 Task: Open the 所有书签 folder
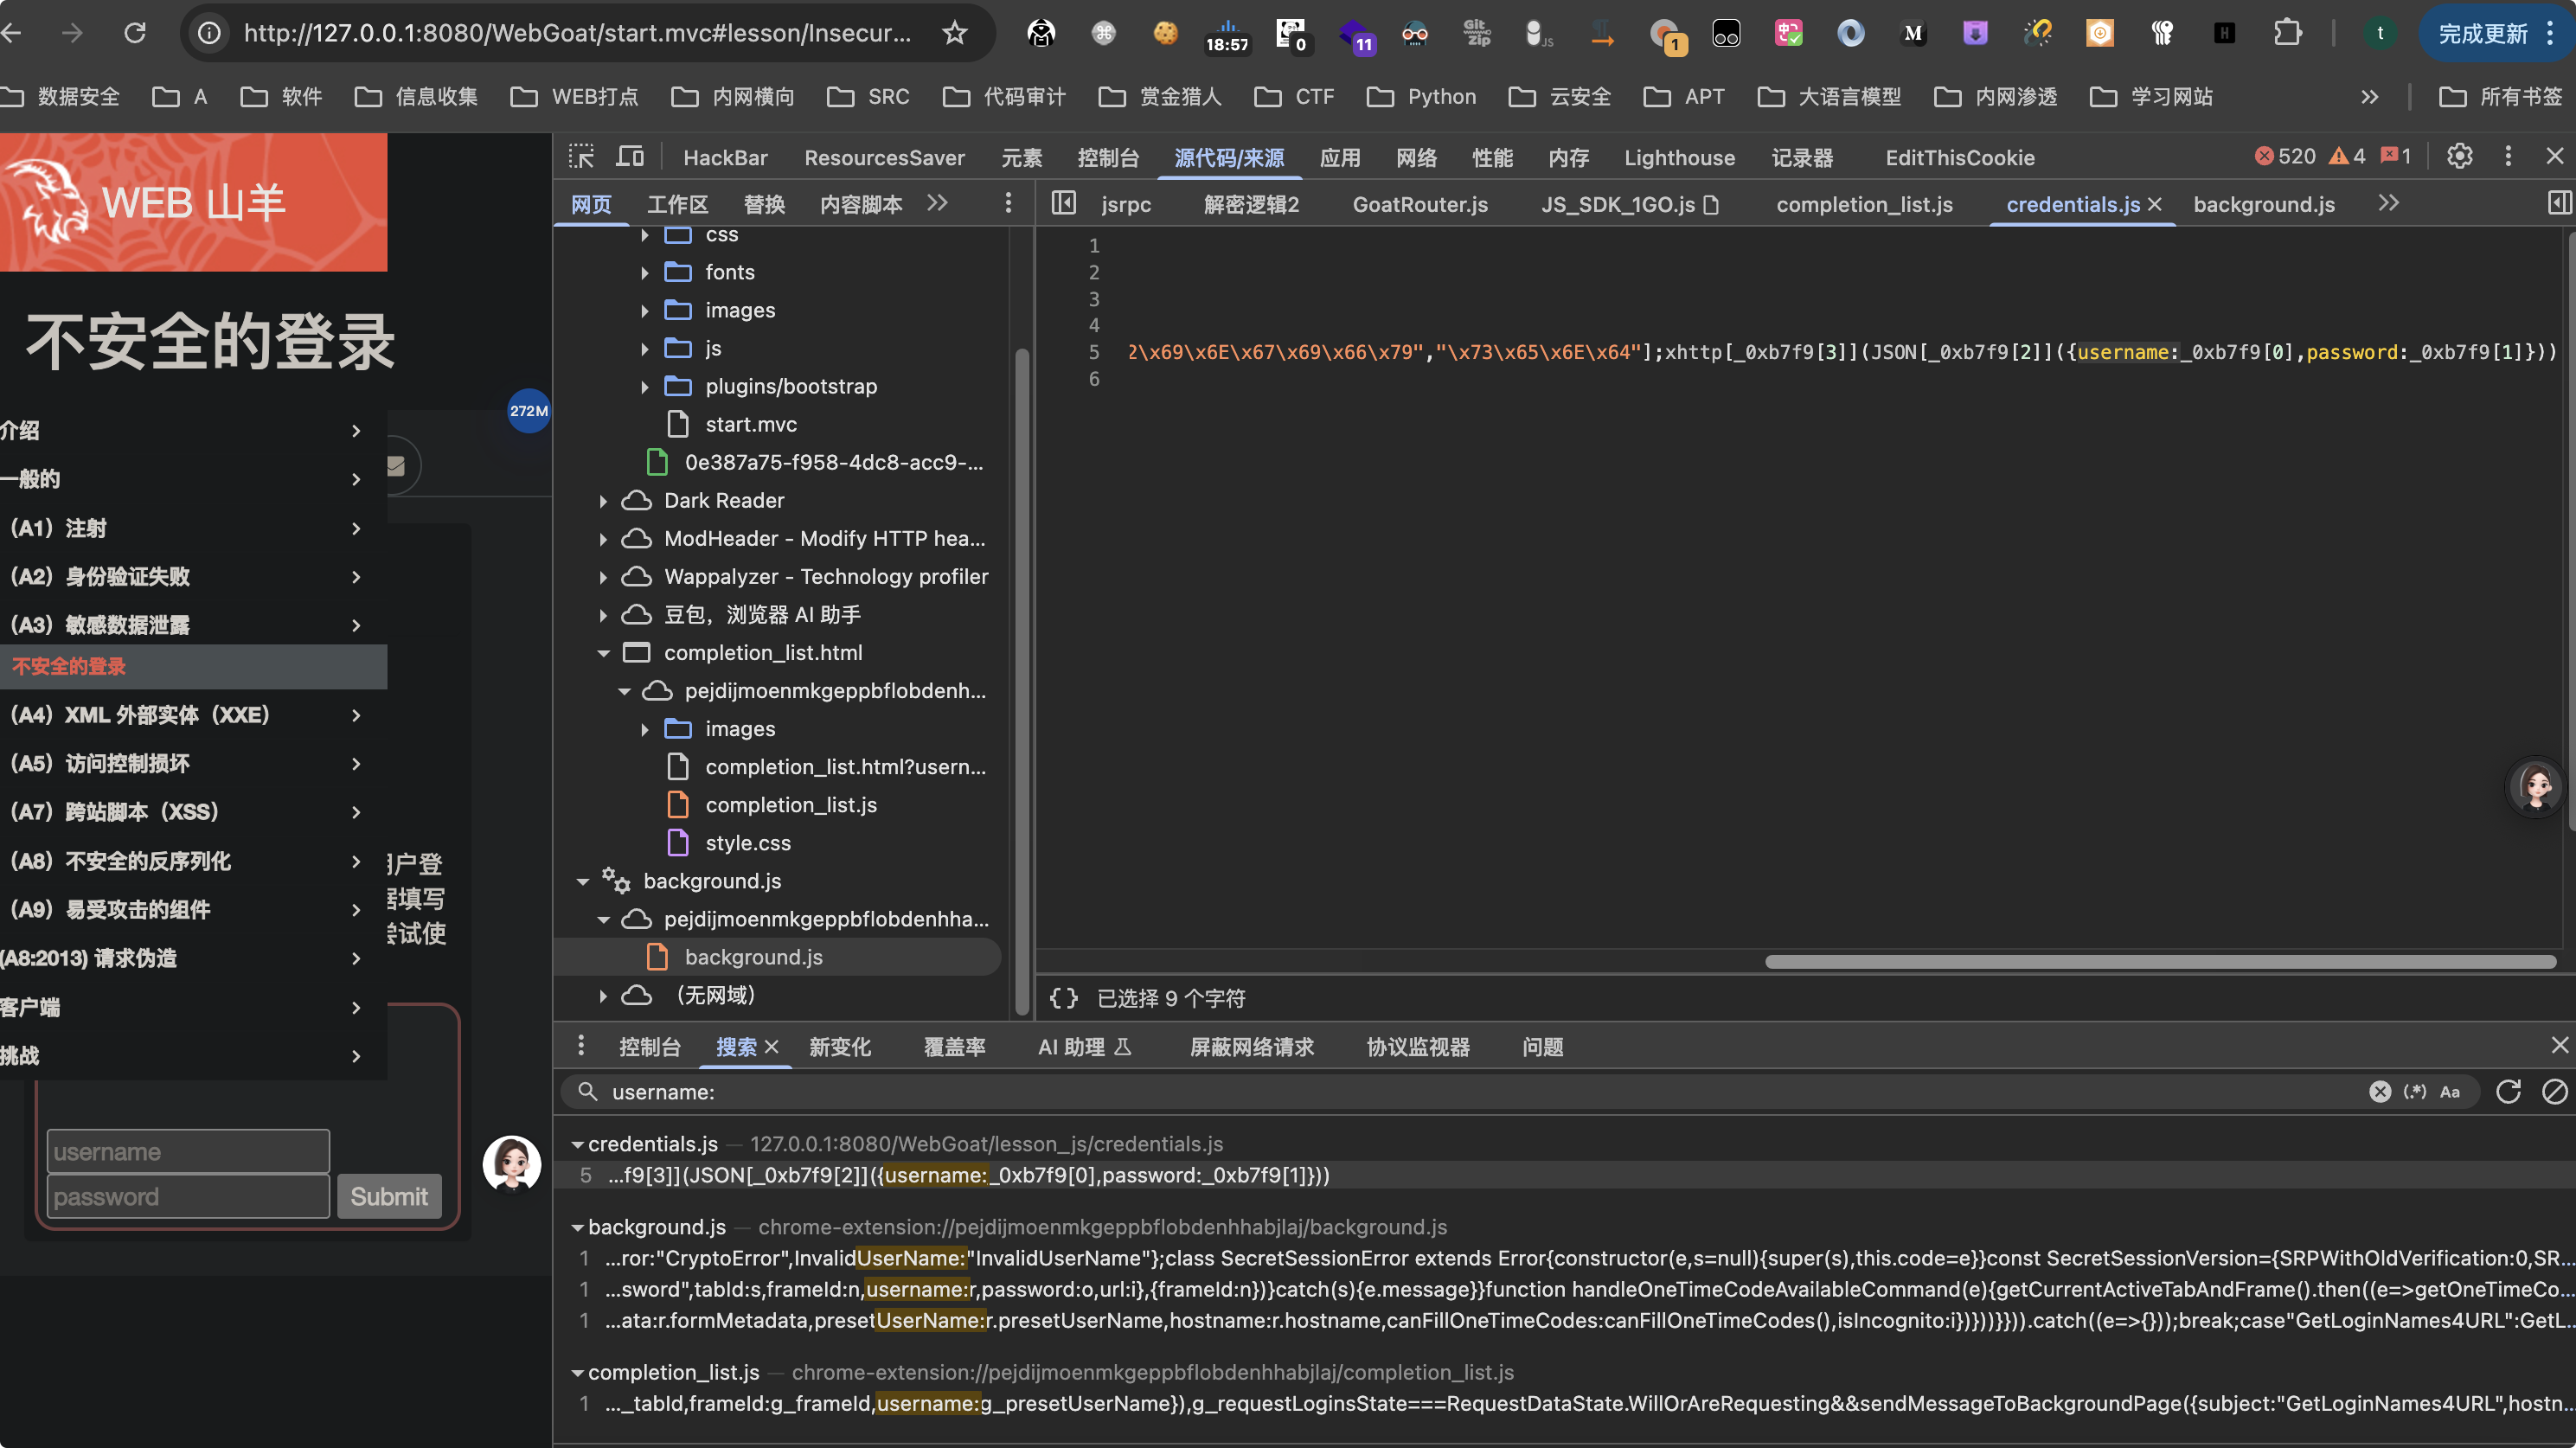[2500, 97]
